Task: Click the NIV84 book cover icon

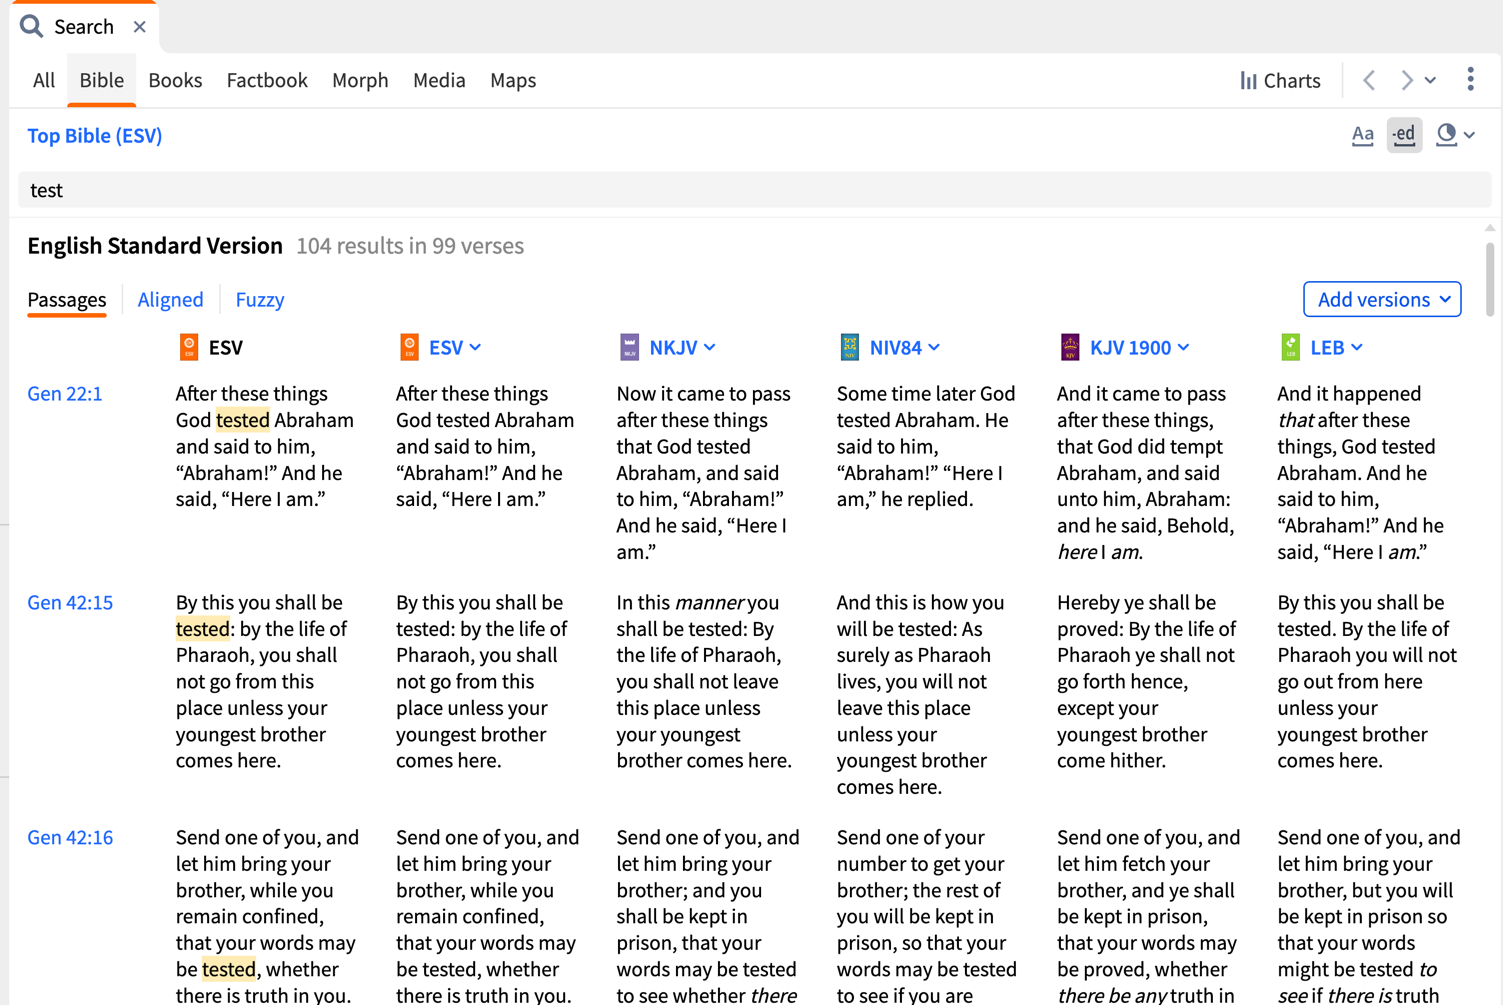Action: (x=849, y=347)
